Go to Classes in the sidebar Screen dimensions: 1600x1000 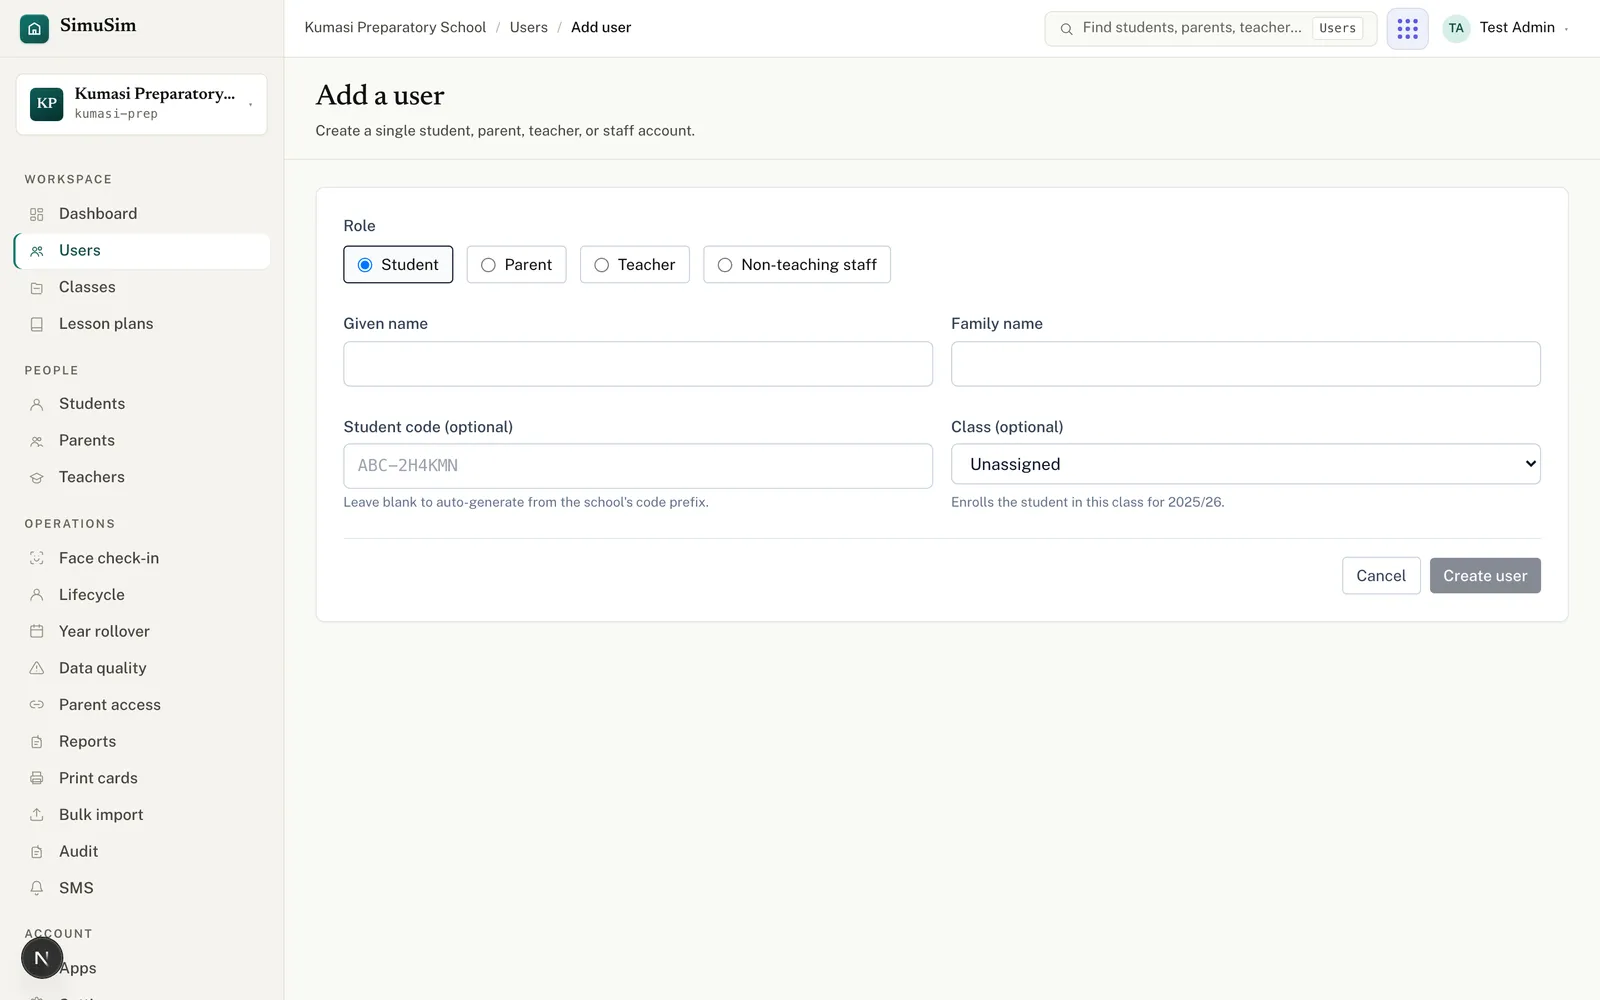[142, 288]
